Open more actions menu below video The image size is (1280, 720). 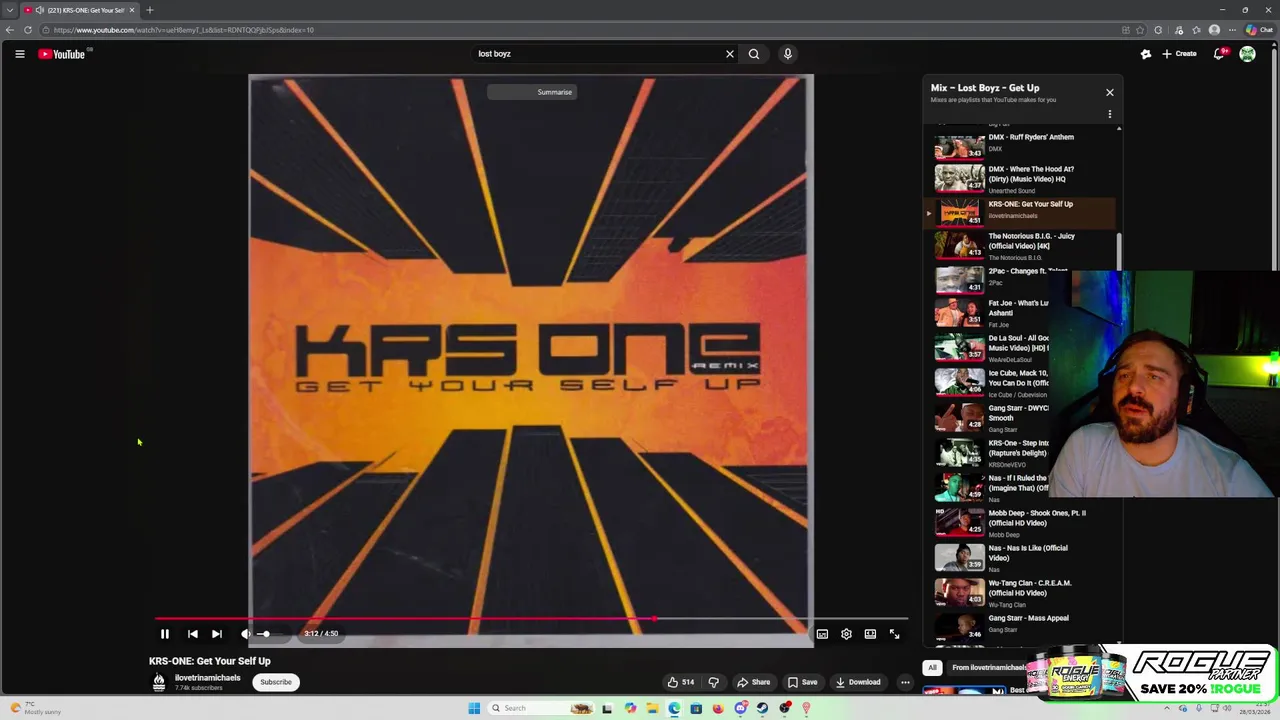(905, 682)
